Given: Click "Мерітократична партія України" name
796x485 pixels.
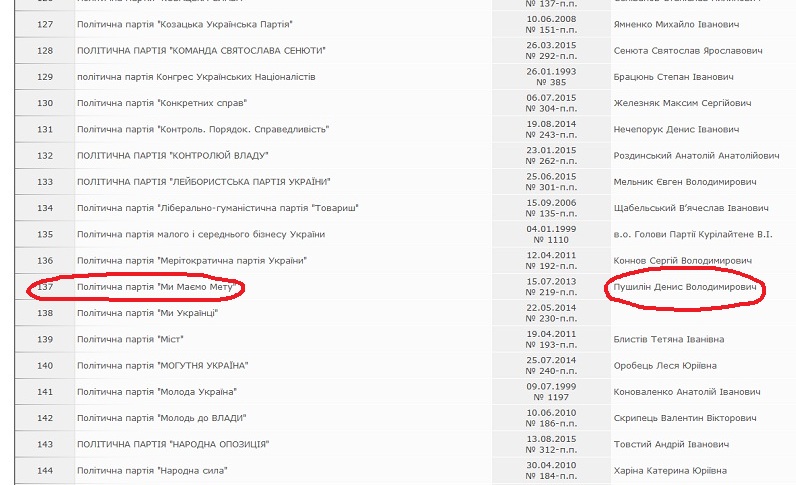Looking at the screenshot, I should pos(191,260).
